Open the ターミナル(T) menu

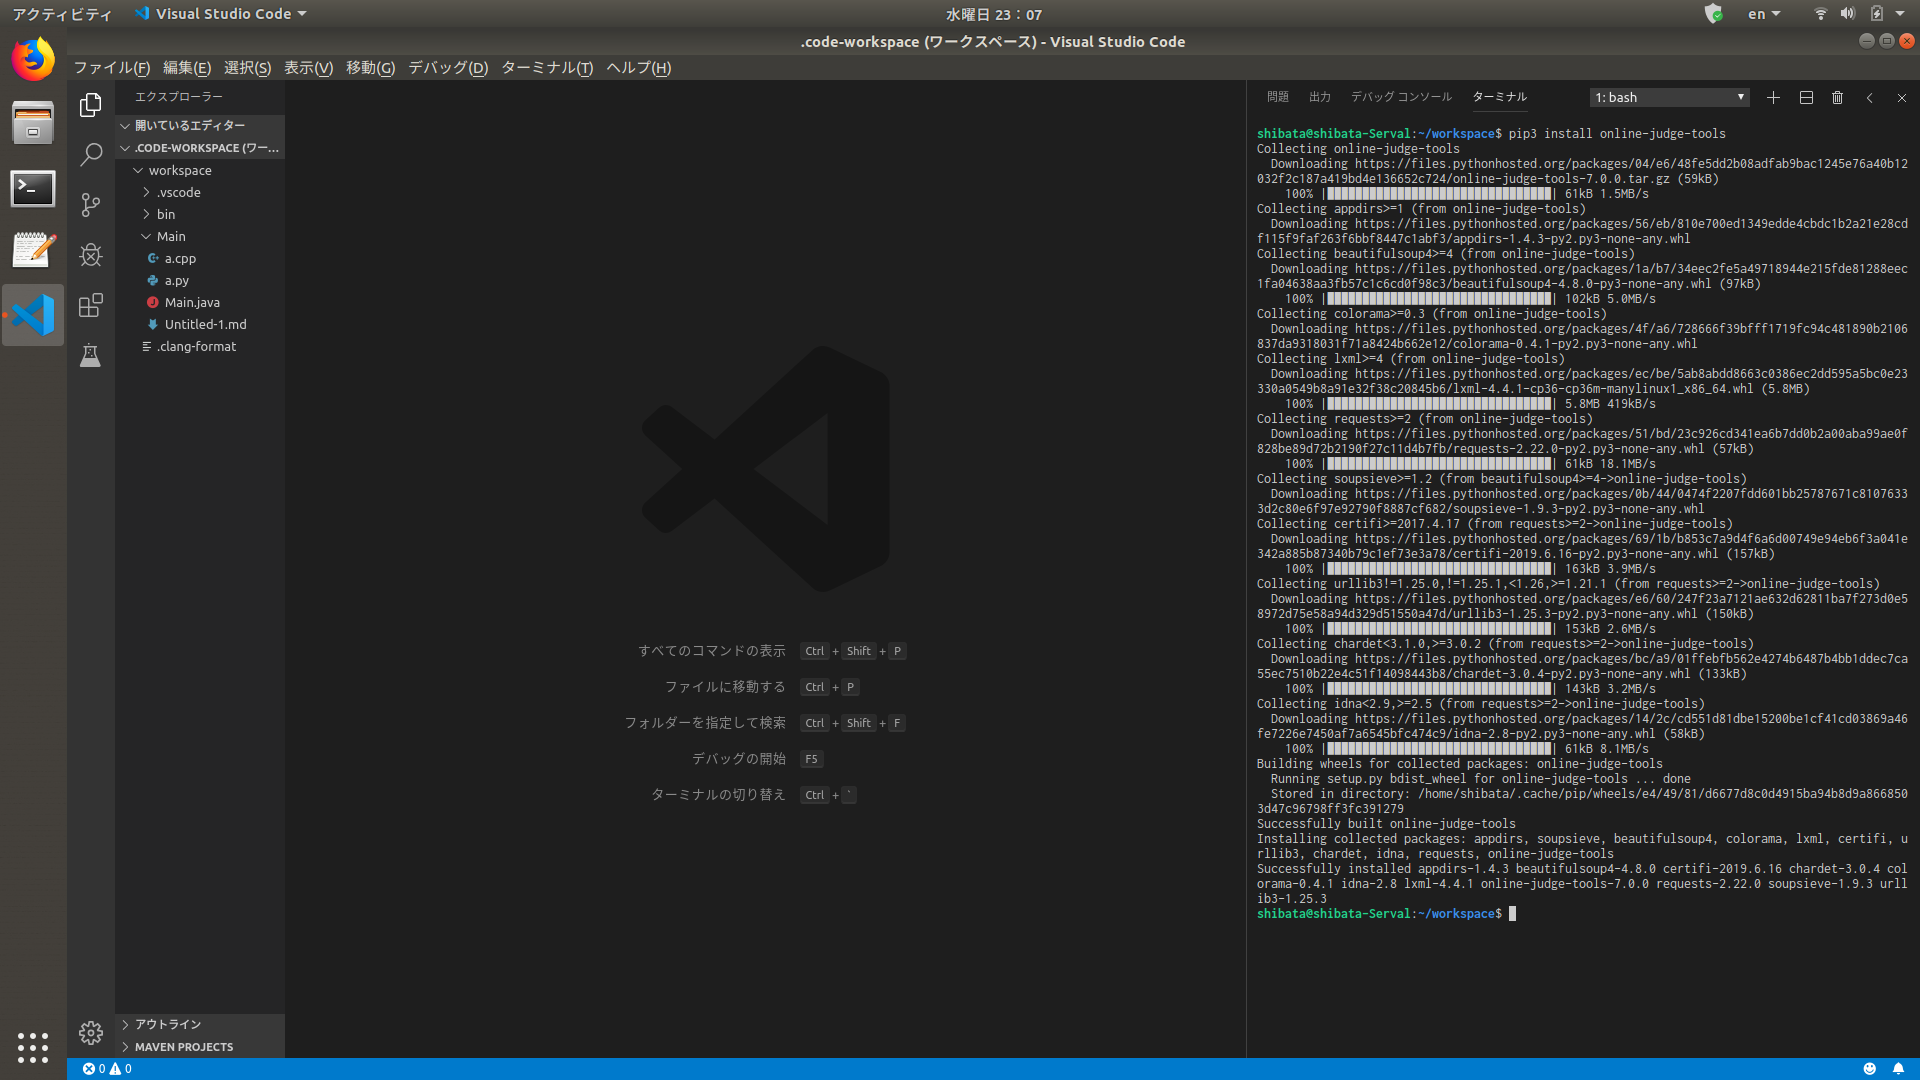pyautogui.click(x=546, y=68)
